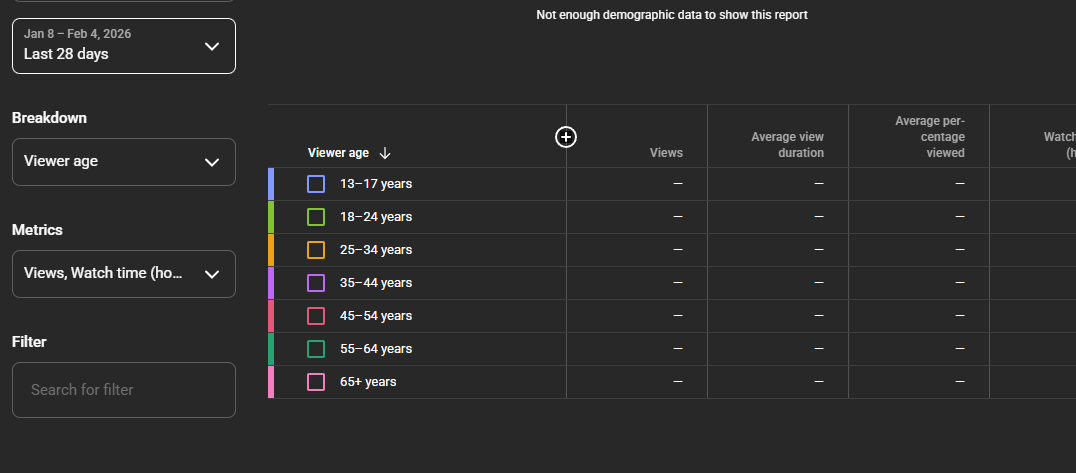1076x473 pixels.
Task: Enable the 18–24 years checkbox
Action: tap(316, 217)
